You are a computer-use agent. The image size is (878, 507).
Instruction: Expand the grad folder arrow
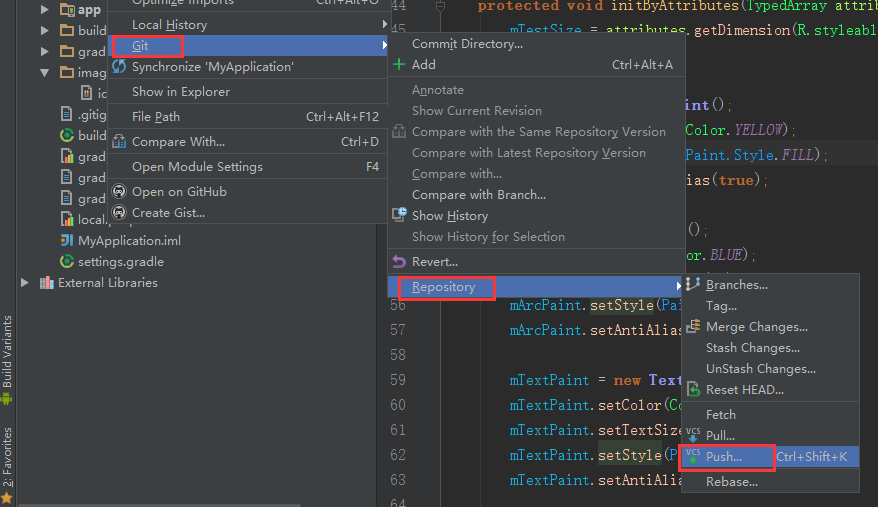(45, 52)
